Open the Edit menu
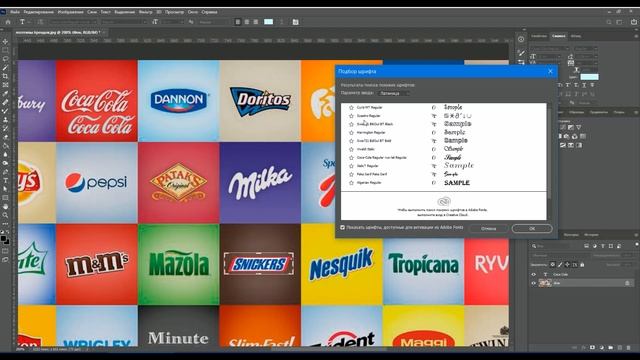Screen dimensions: 640x360 (39, 12)
